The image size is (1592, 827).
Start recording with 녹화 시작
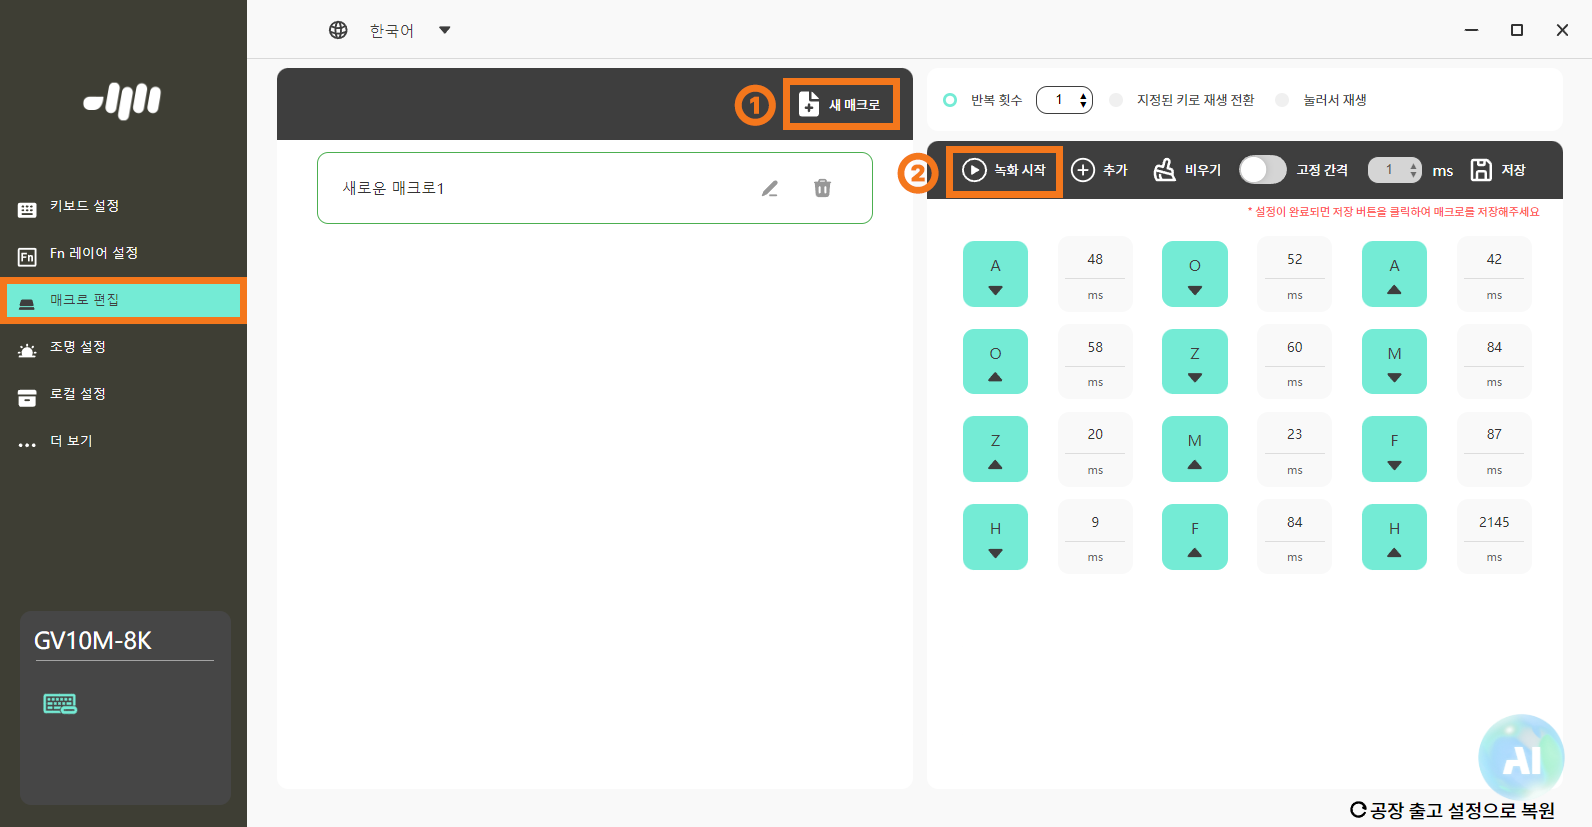[x=1004, y=170]
